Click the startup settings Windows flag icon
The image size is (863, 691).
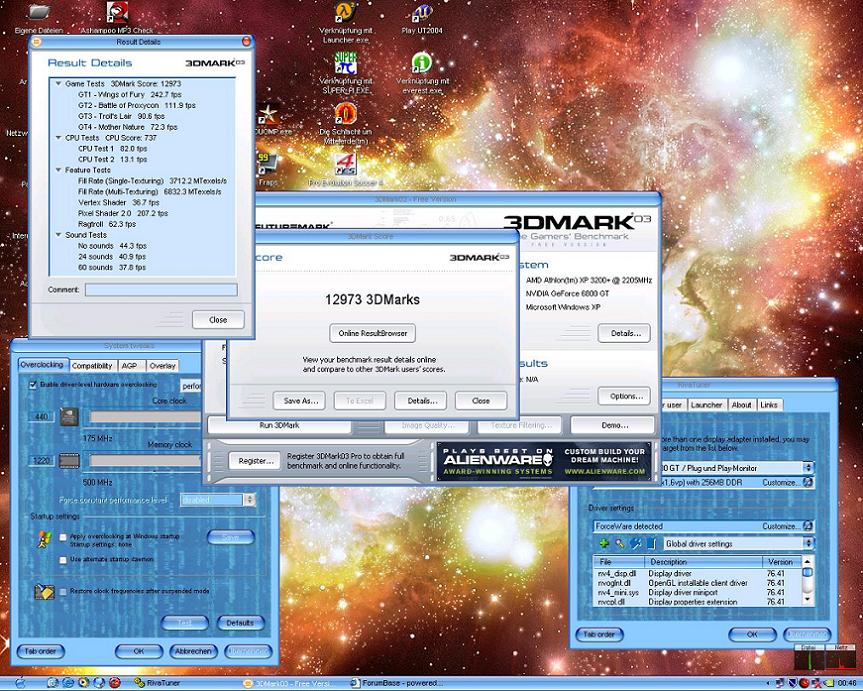(44, 540)
